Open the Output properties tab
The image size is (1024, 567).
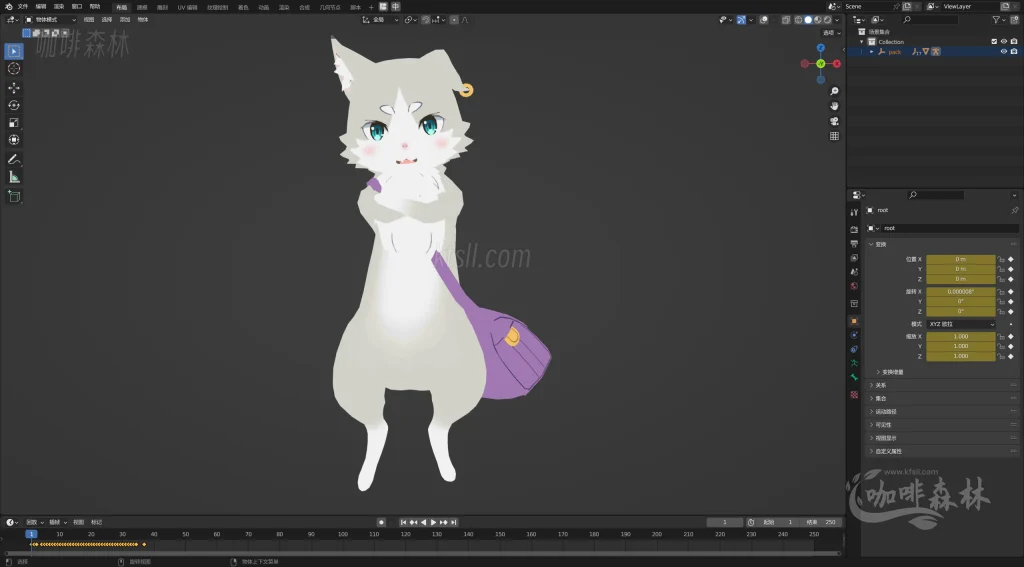854,244
